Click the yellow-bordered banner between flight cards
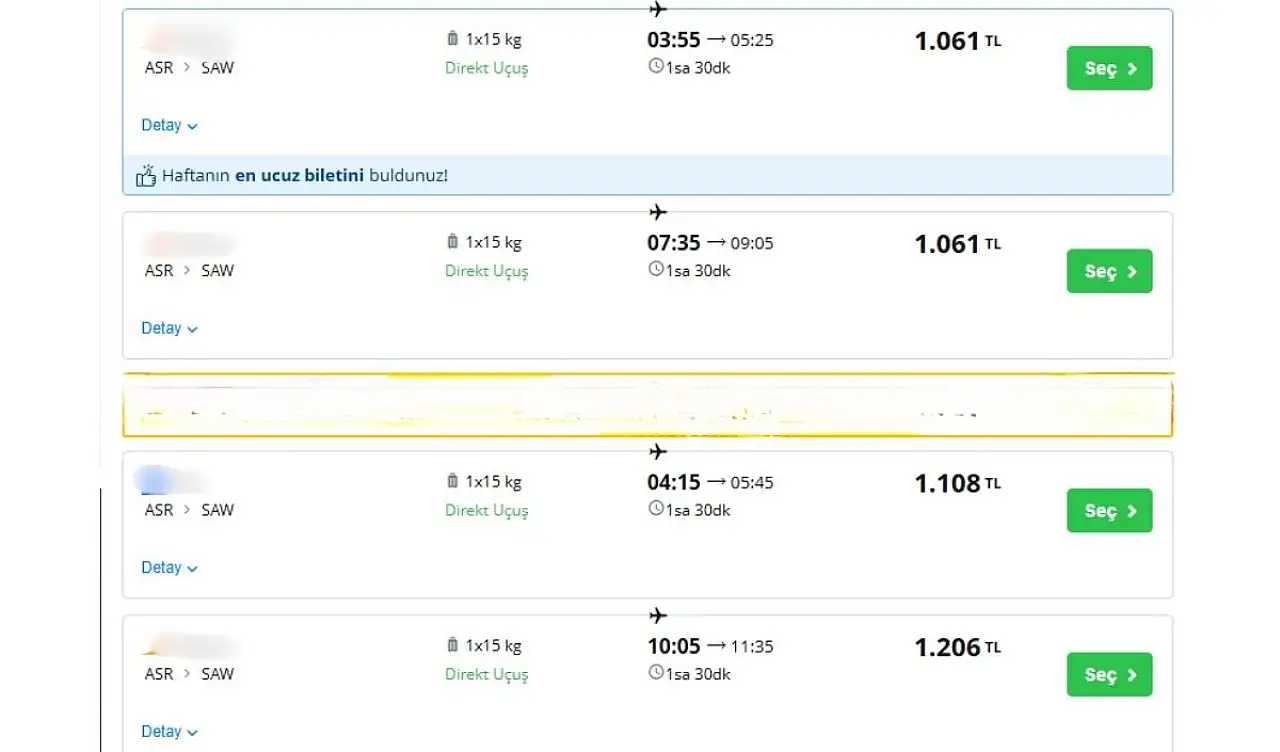Screen dimensions: 1280x752 pyautogui.click(x=647, y=405)
